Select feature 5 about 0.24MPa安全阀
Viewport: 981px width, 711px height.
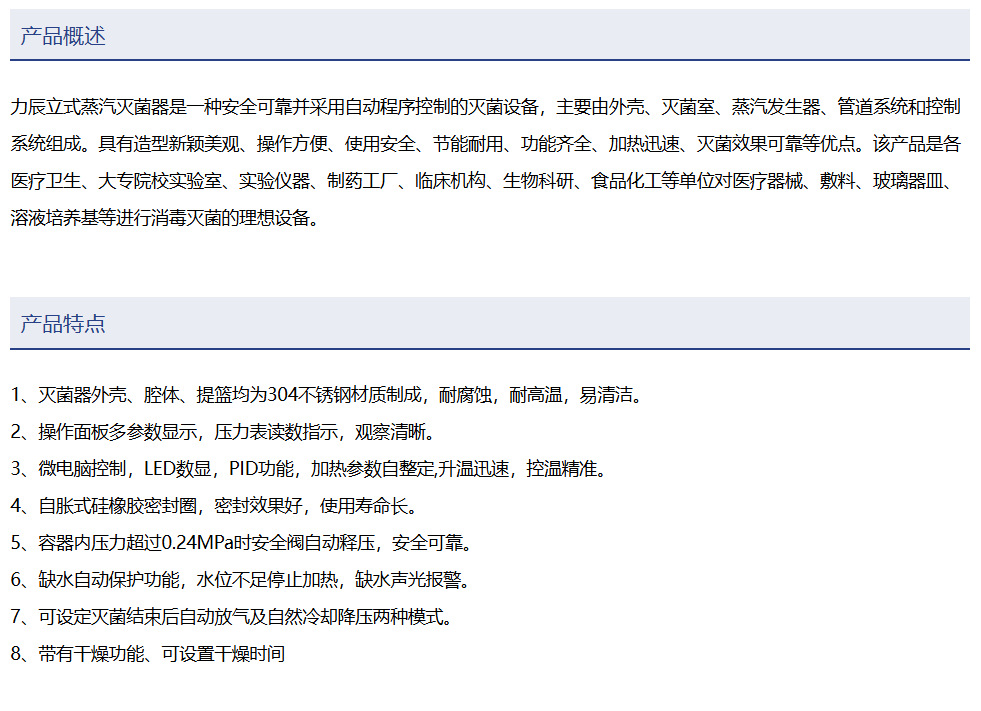[241, 543]
